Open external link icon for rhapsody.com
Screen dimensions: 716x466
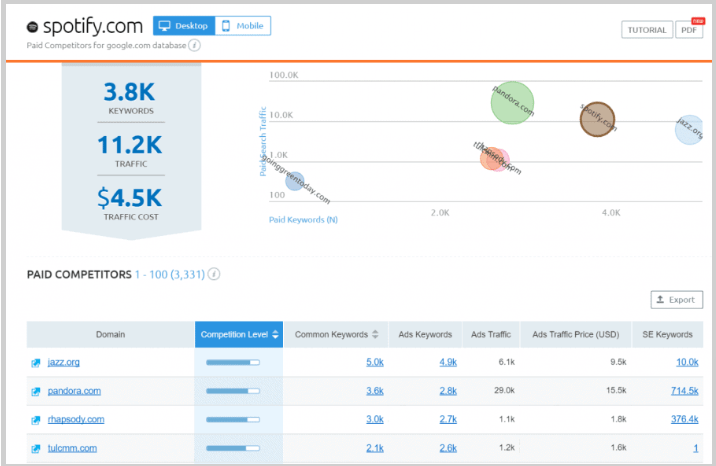point(36,420)
